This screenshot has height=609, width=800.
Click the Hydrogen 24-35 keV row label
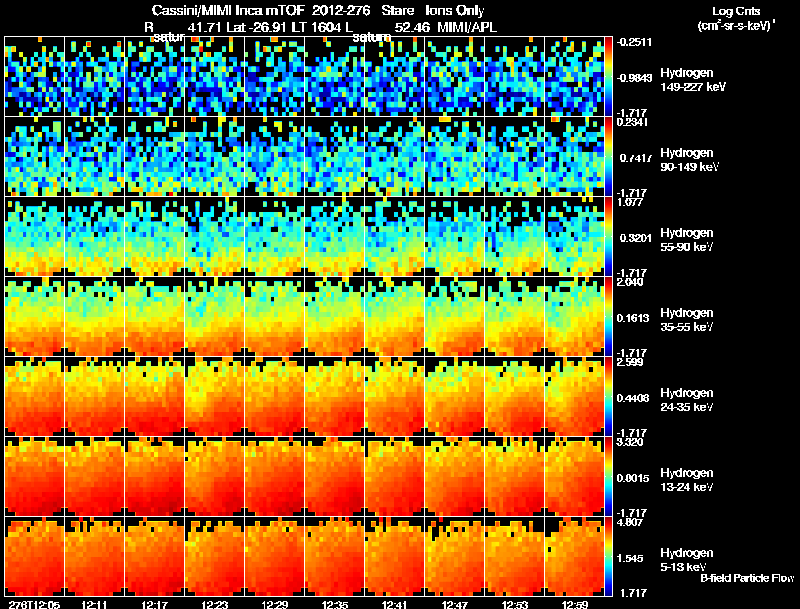(x=686, y=400)
